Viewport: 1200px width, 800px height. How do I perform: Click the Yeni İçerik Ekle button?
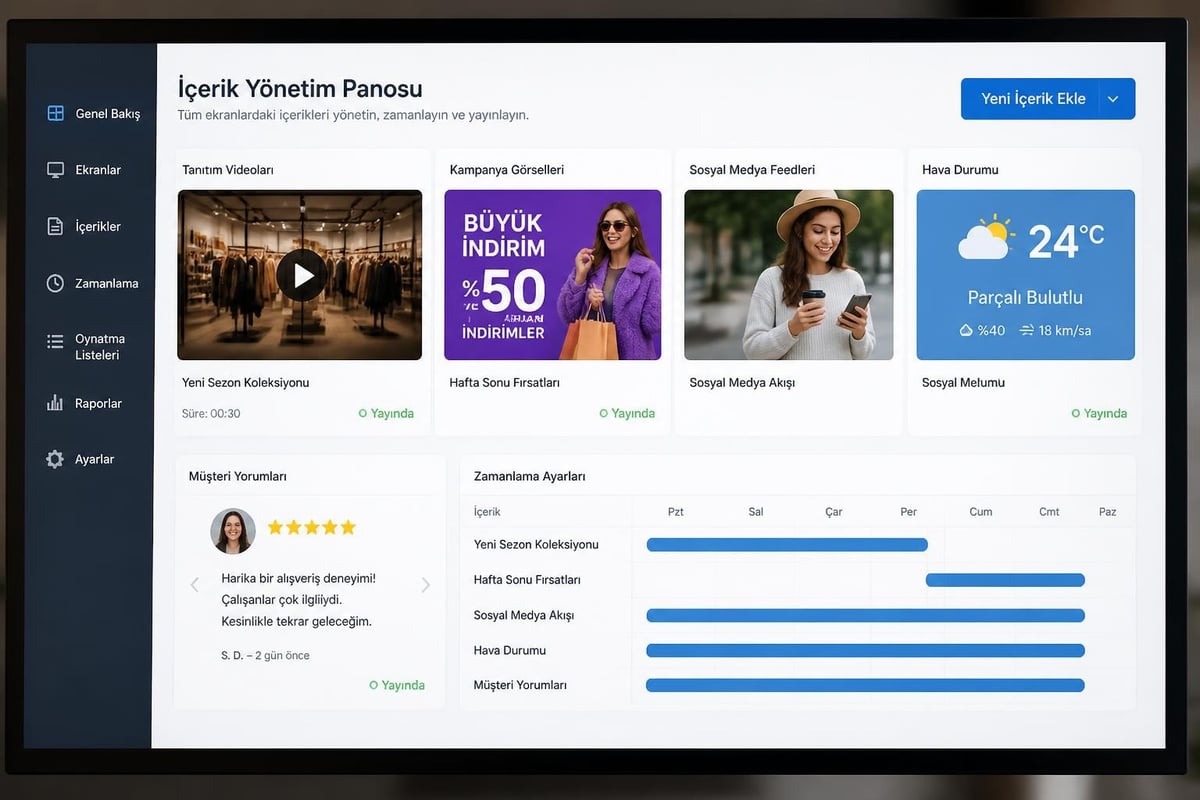point(1033,99)
